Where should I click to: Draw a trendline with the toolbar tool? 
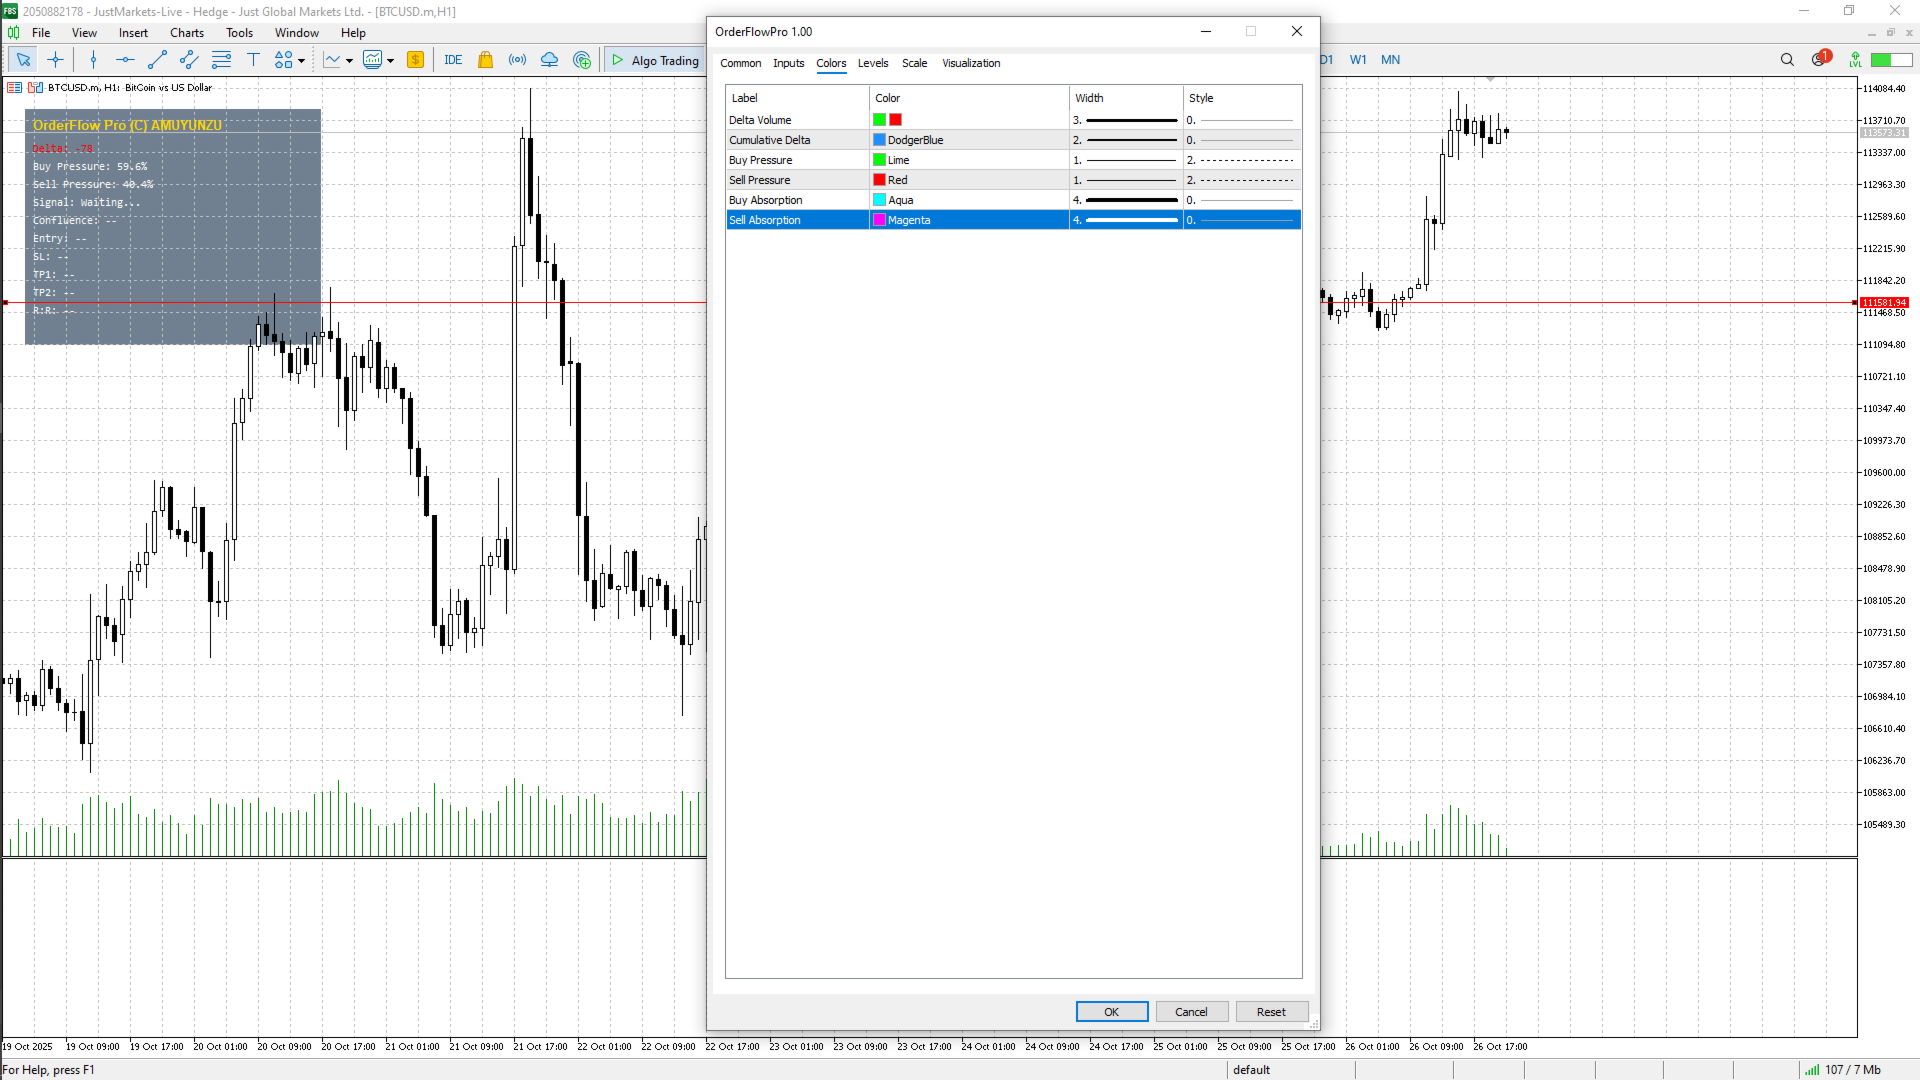pyautogui.click(x=157, y=60)
